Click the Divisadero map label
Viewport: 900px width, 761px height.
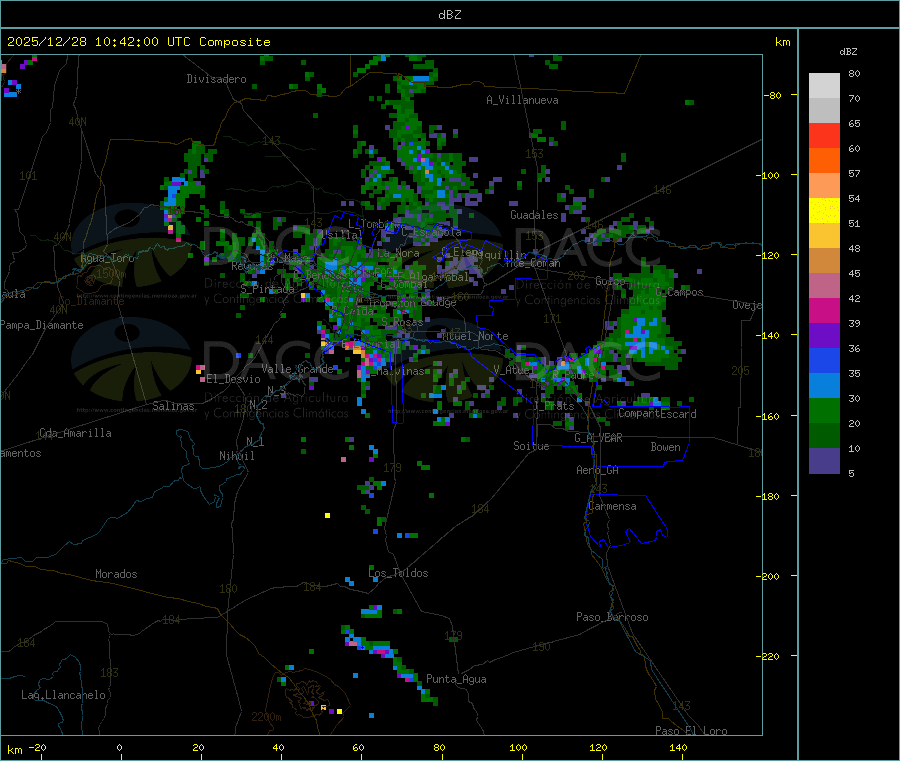coord(216,79)
